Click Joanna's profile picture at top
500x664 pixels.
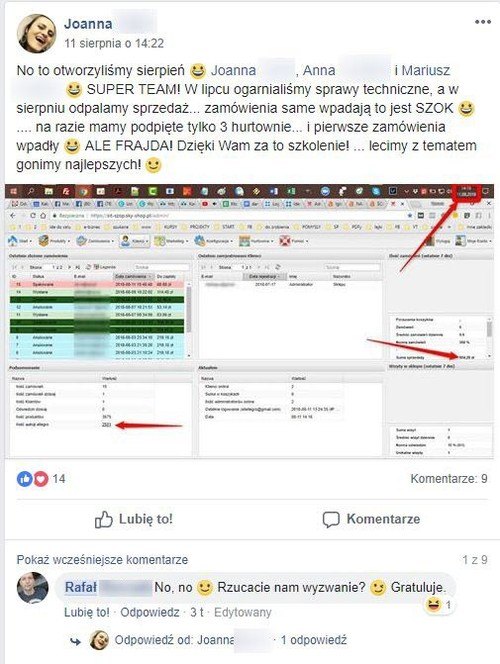(x=36, y=33)
